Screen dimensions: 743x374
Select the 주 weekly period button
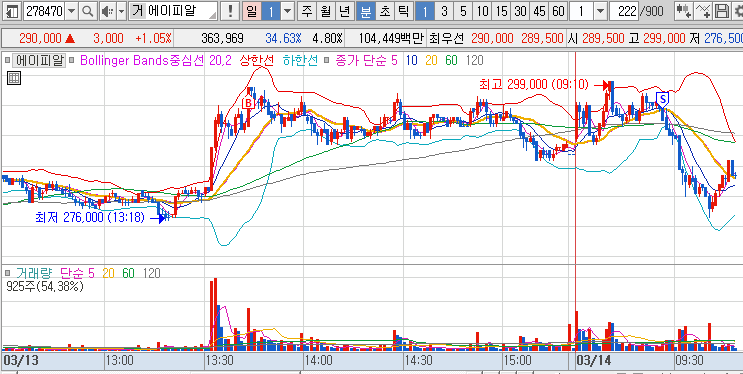pos(307,11)
